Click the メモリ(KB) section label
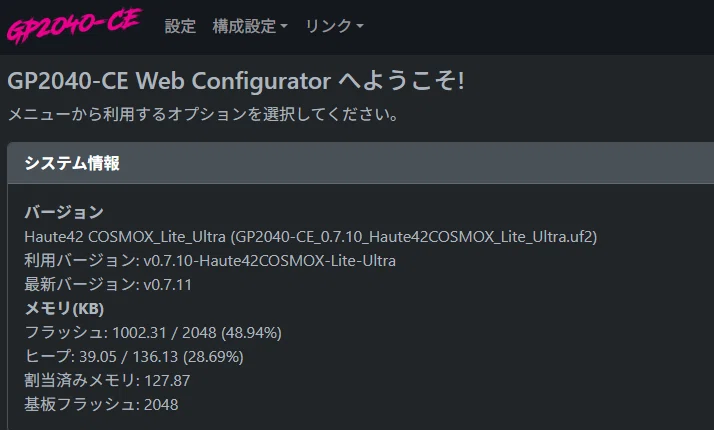The width and height of the screenshot is (714, 430). pyautogui.click(x=64, y=309)
